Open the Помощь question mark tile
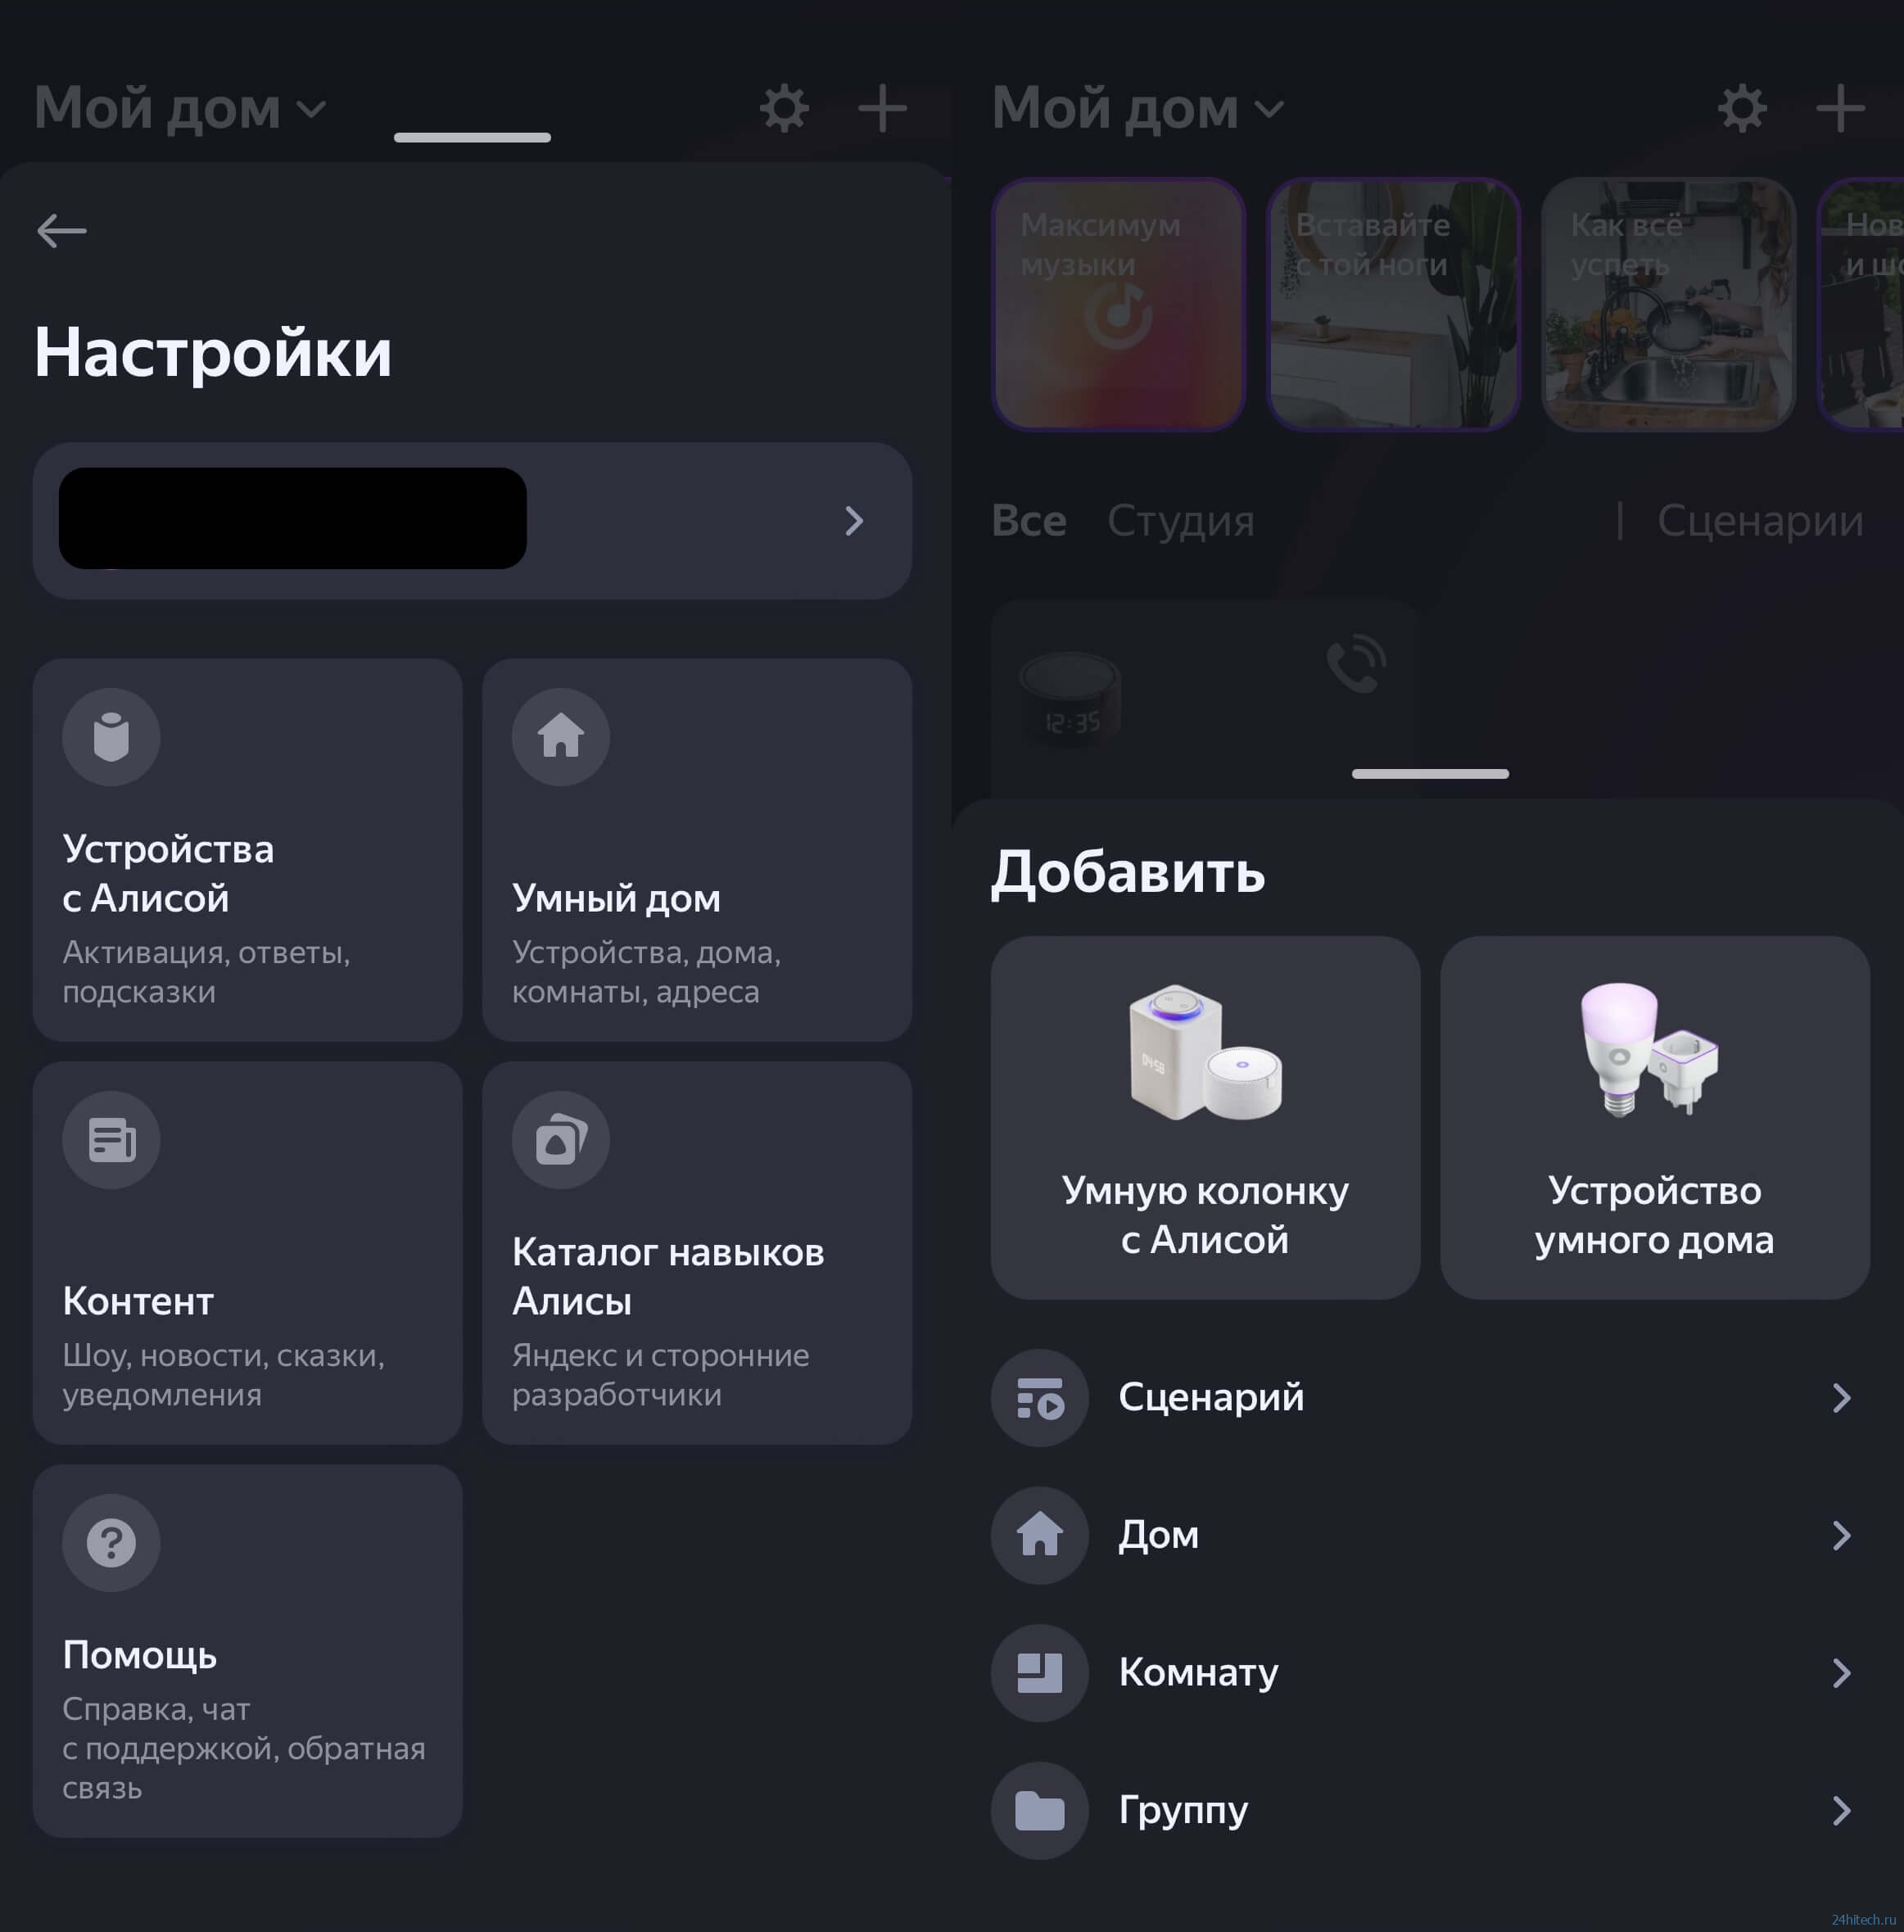Image resolution: width=1904 pixels, height=1932 pixels. click(247, 1650)
